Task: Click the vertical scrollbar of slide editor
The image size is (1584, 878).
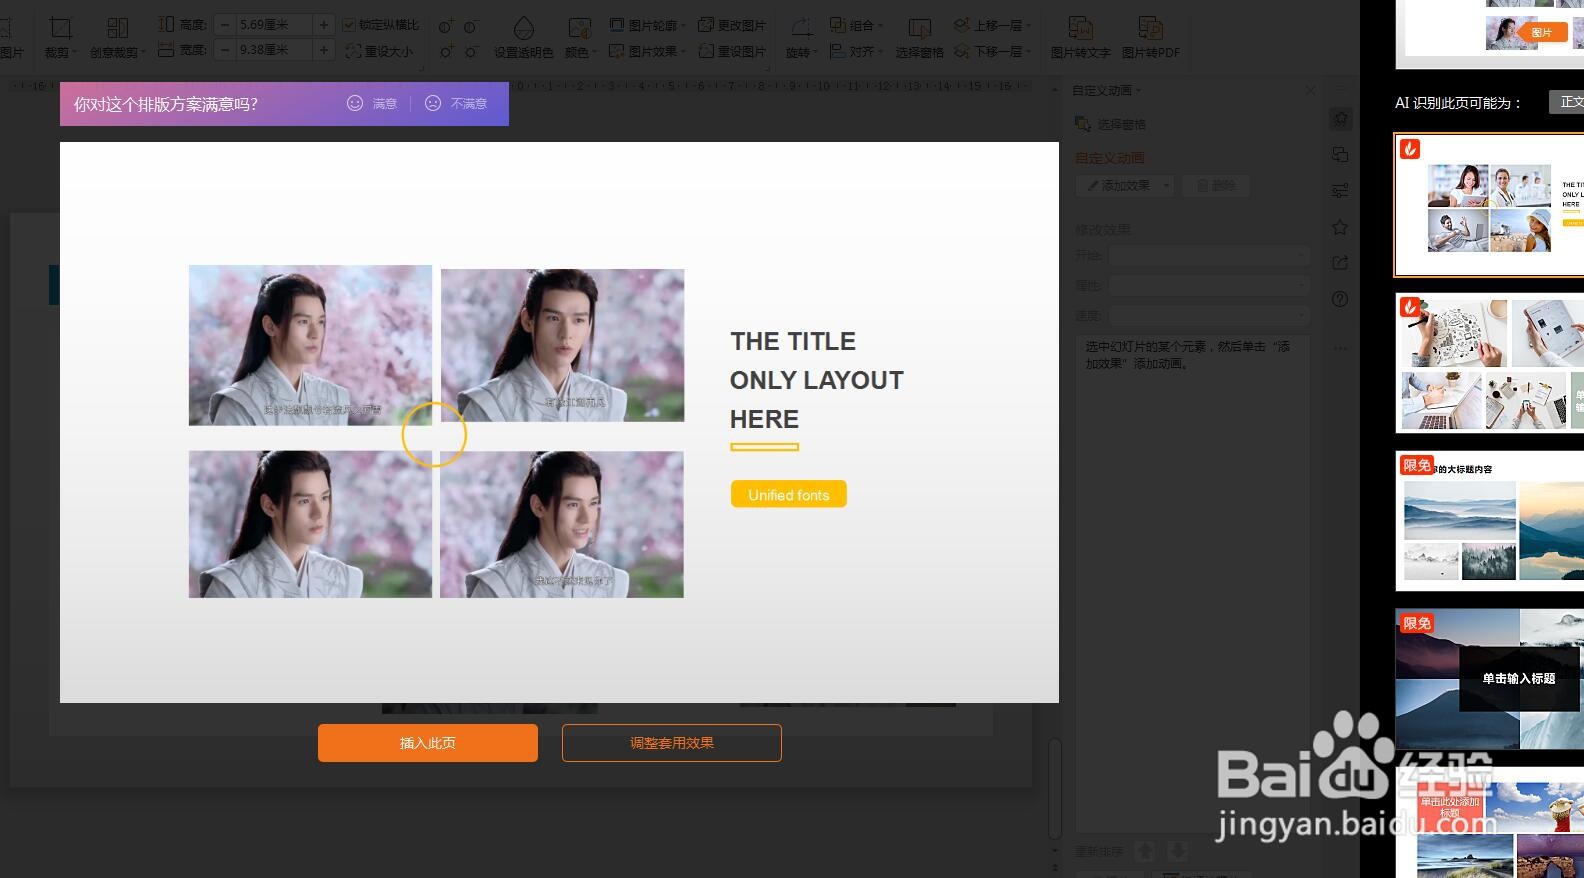Action: 1055,790
